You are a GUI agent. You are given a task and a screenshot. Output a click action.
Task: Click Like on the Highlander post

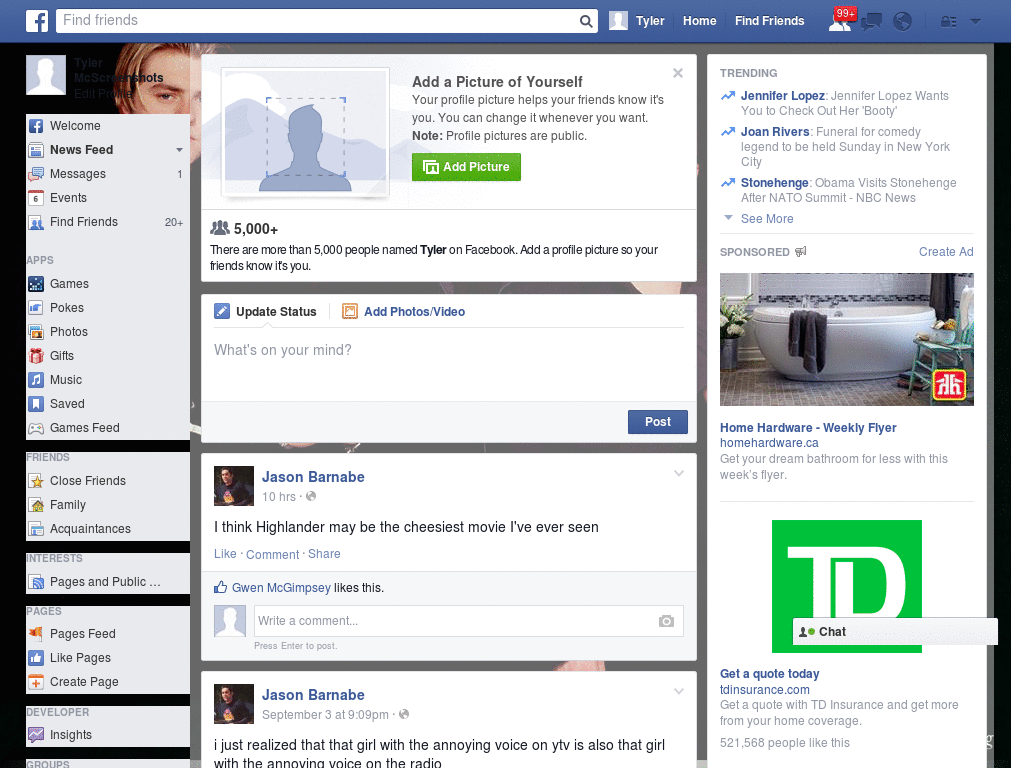pos(225,554)
